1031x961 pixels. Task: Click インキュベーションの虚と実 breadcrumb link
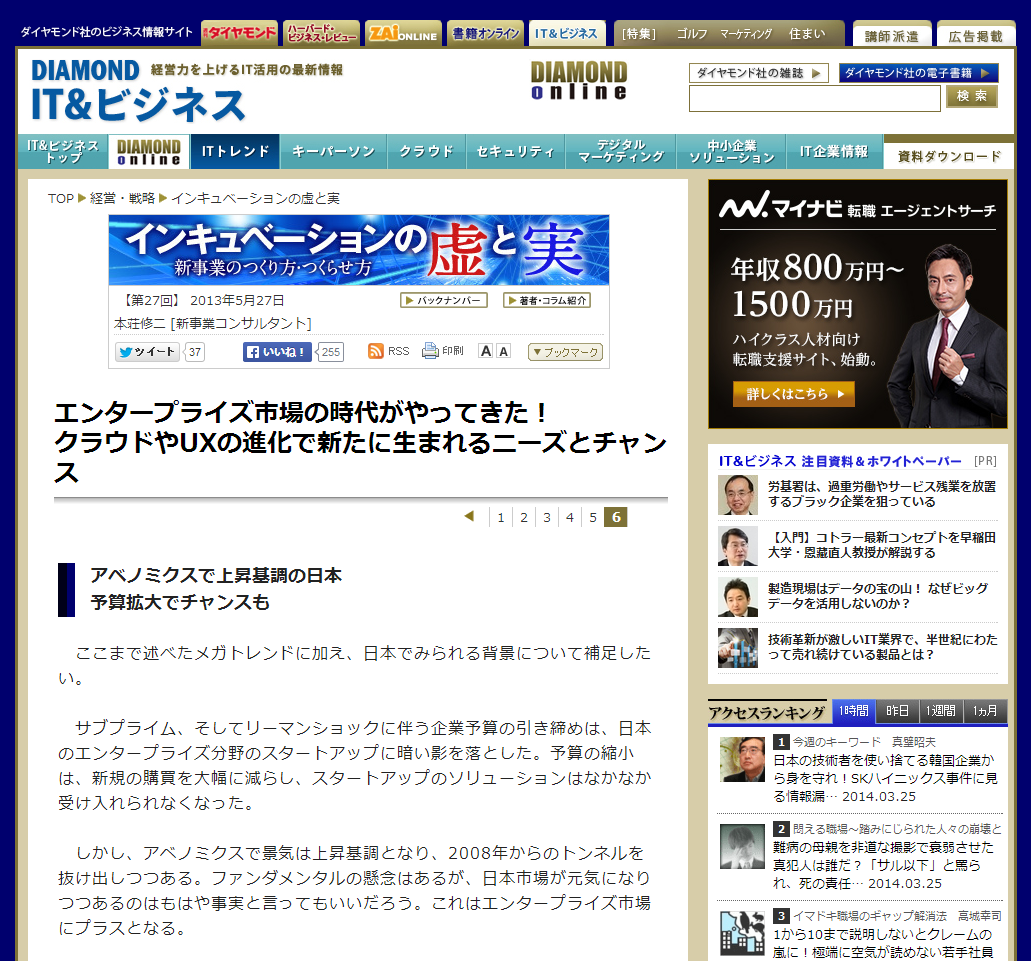[x=255, y=199]
